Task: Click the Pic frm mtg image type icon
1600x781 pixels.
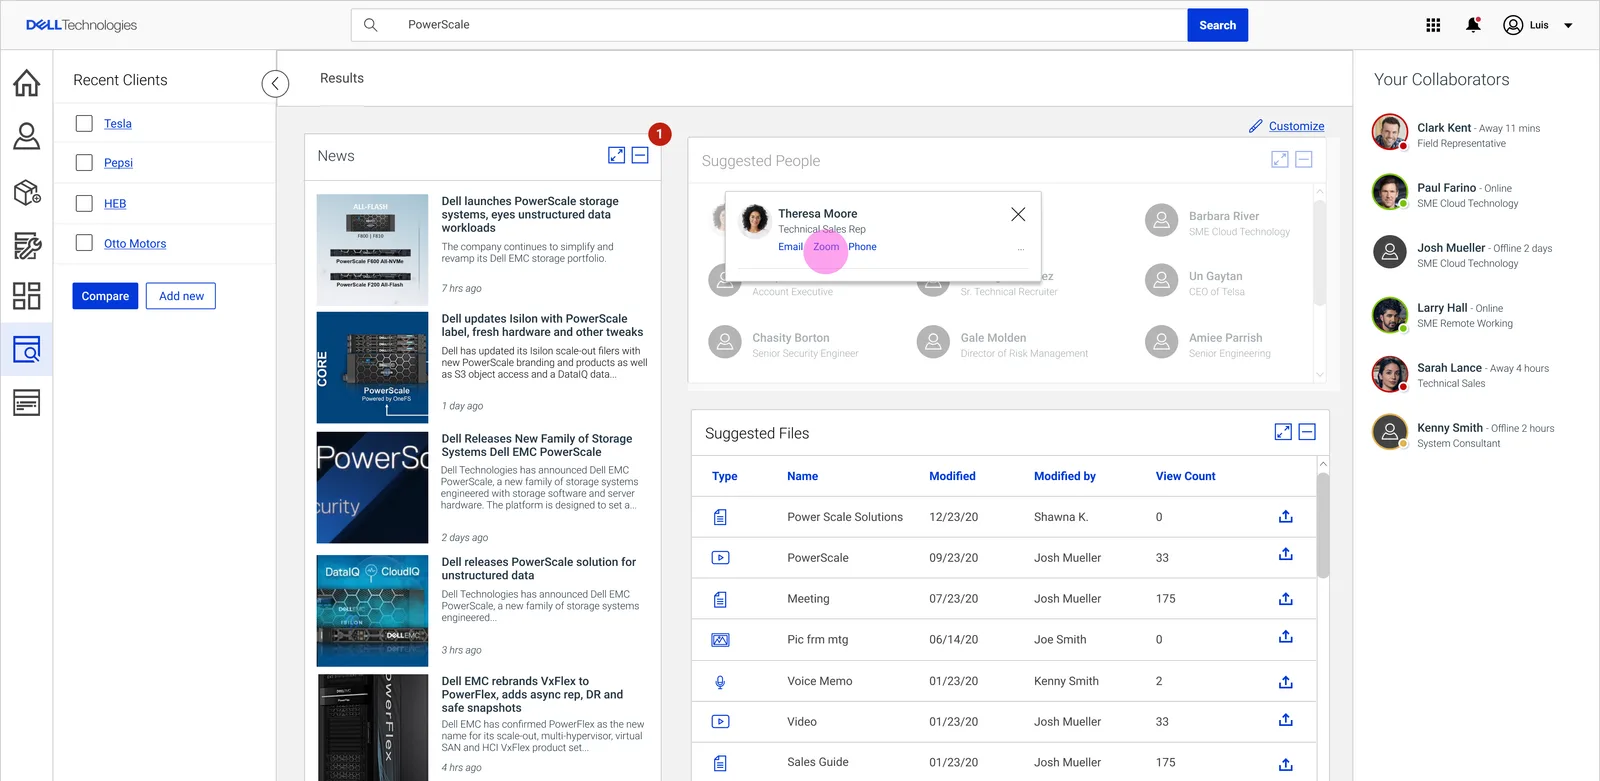Action: tap(720, 640)
